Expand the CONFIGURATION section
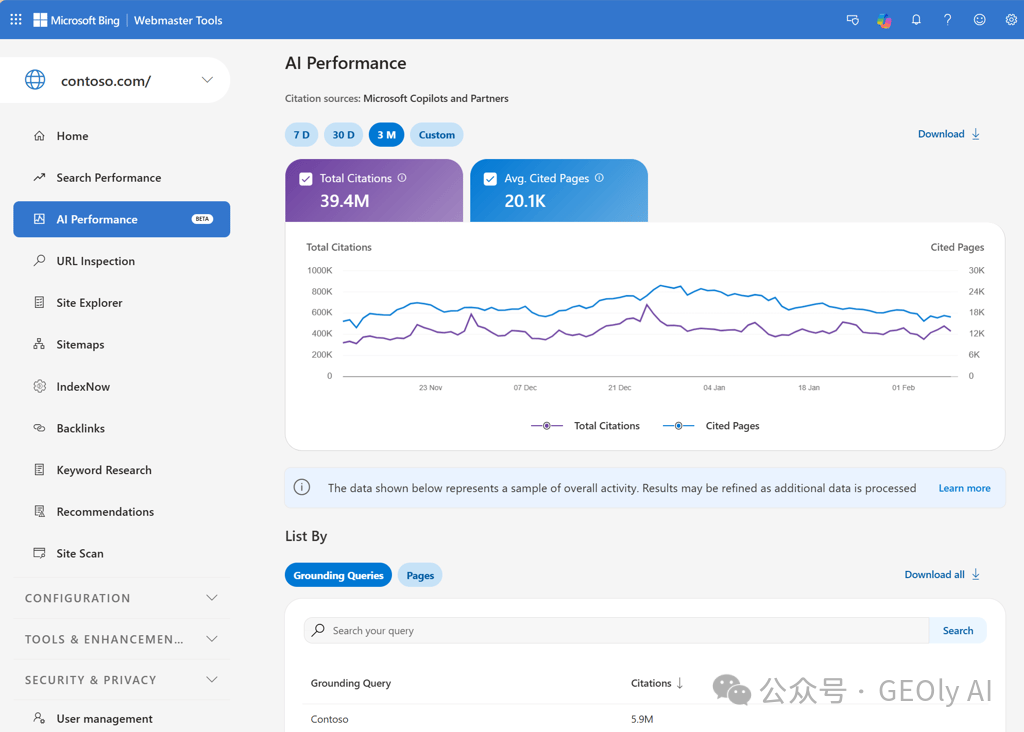 [121, 598]
